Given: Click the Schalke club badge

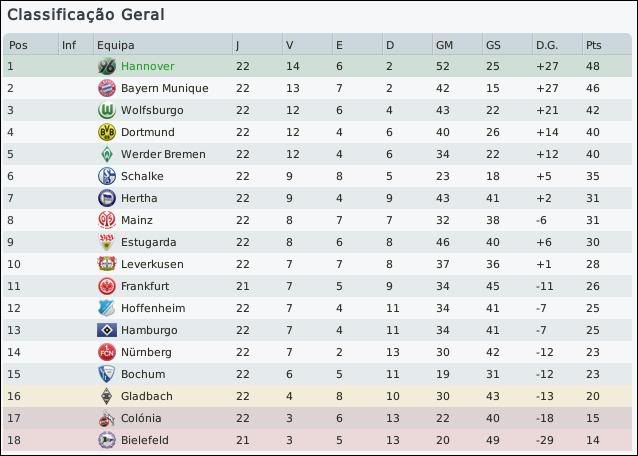Looking at the screenshot, I should 106,176.
